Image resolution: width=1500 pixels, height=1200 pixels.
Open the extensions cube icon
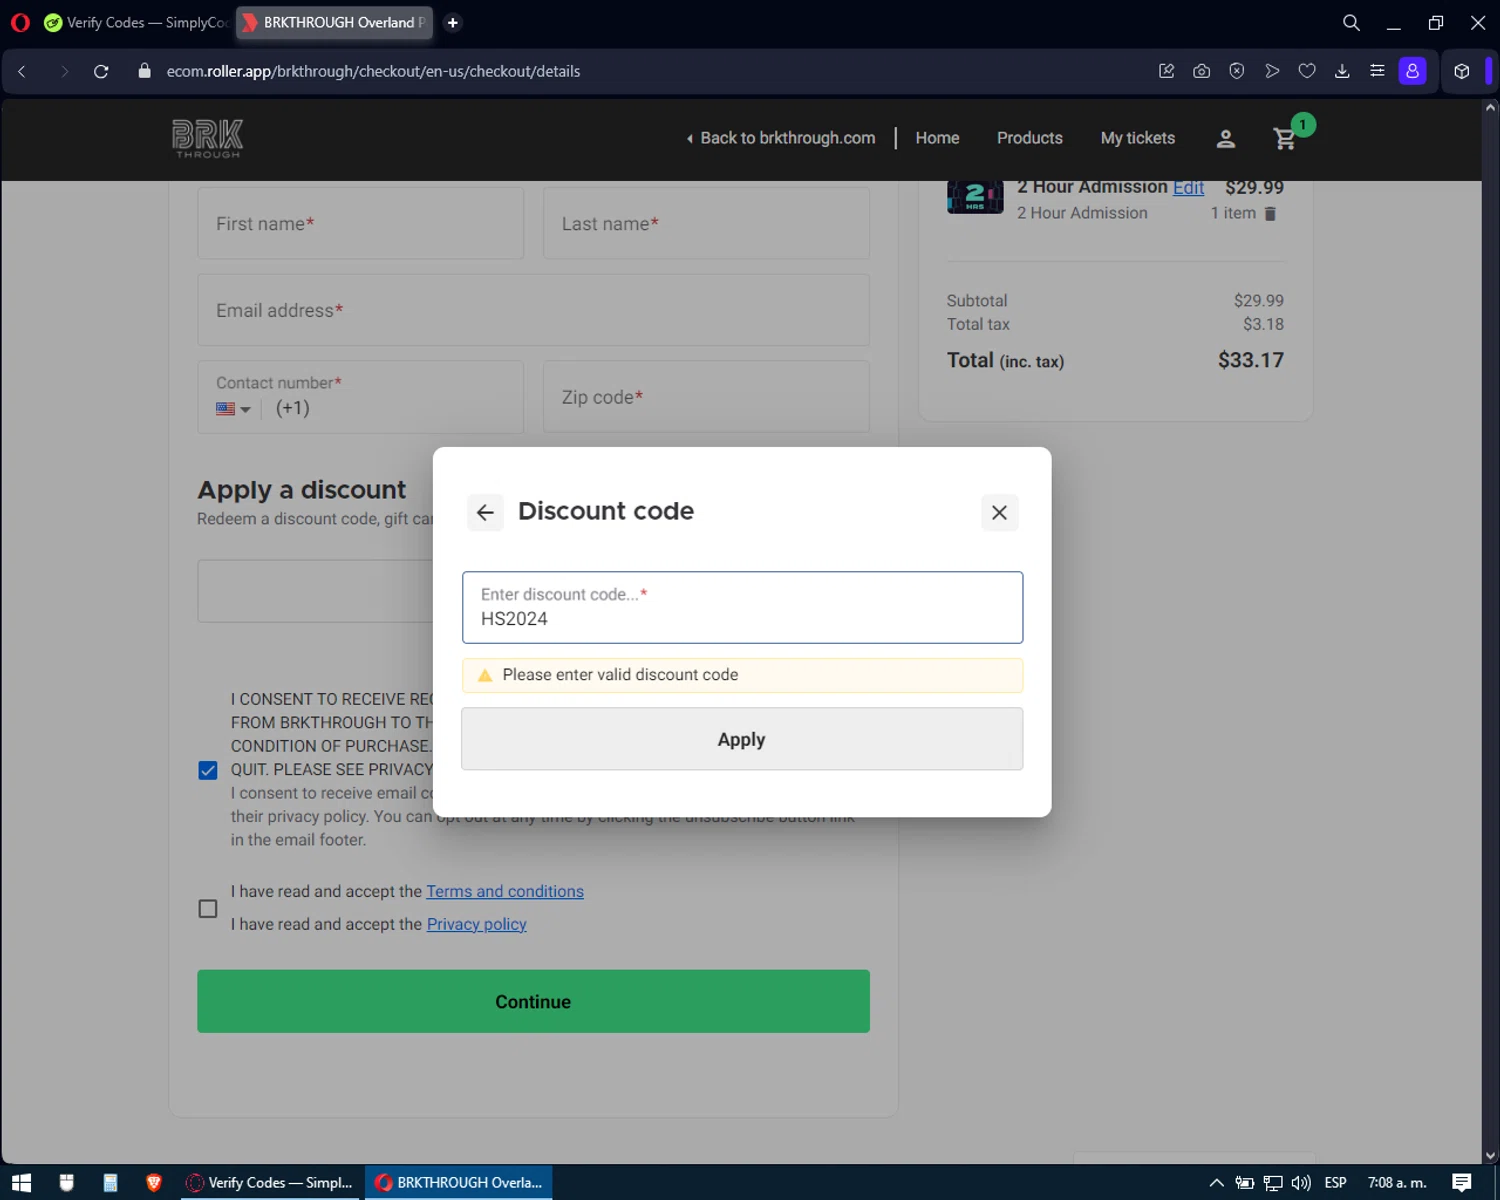tap(1462, 71)
